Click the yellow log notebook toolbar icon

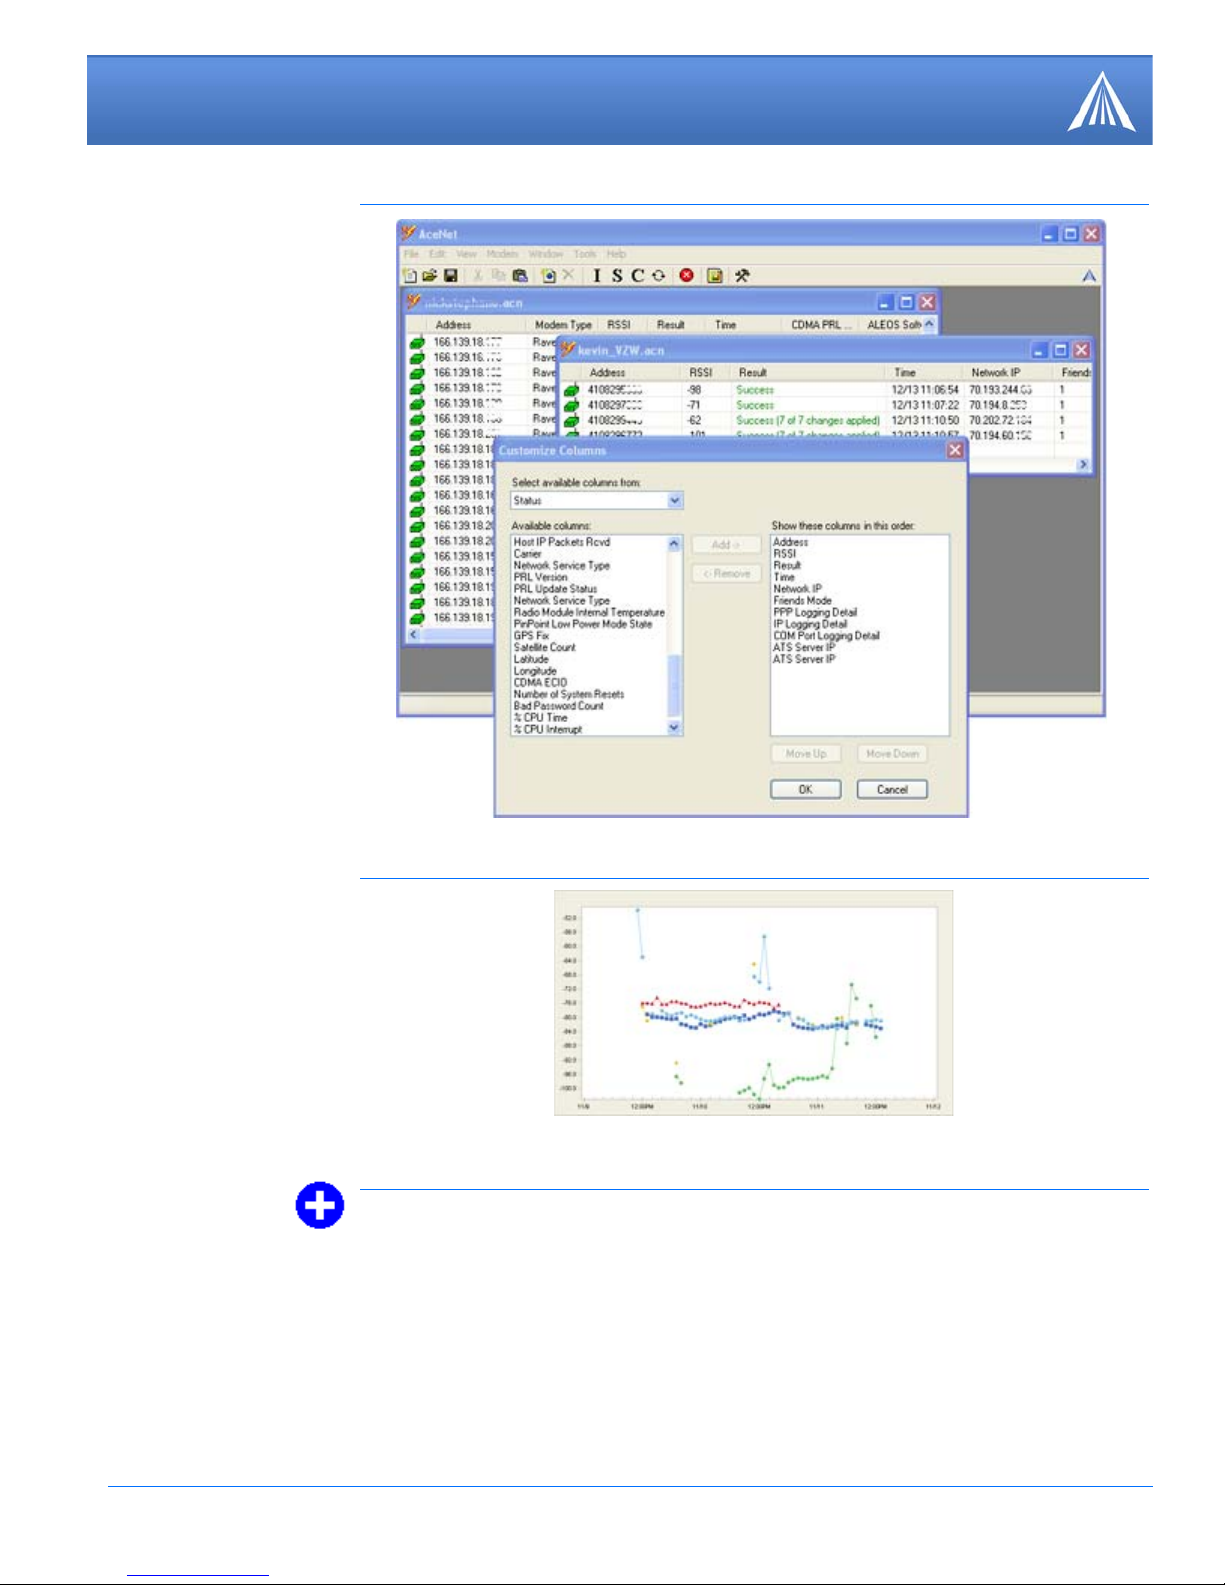coord(714,275)
